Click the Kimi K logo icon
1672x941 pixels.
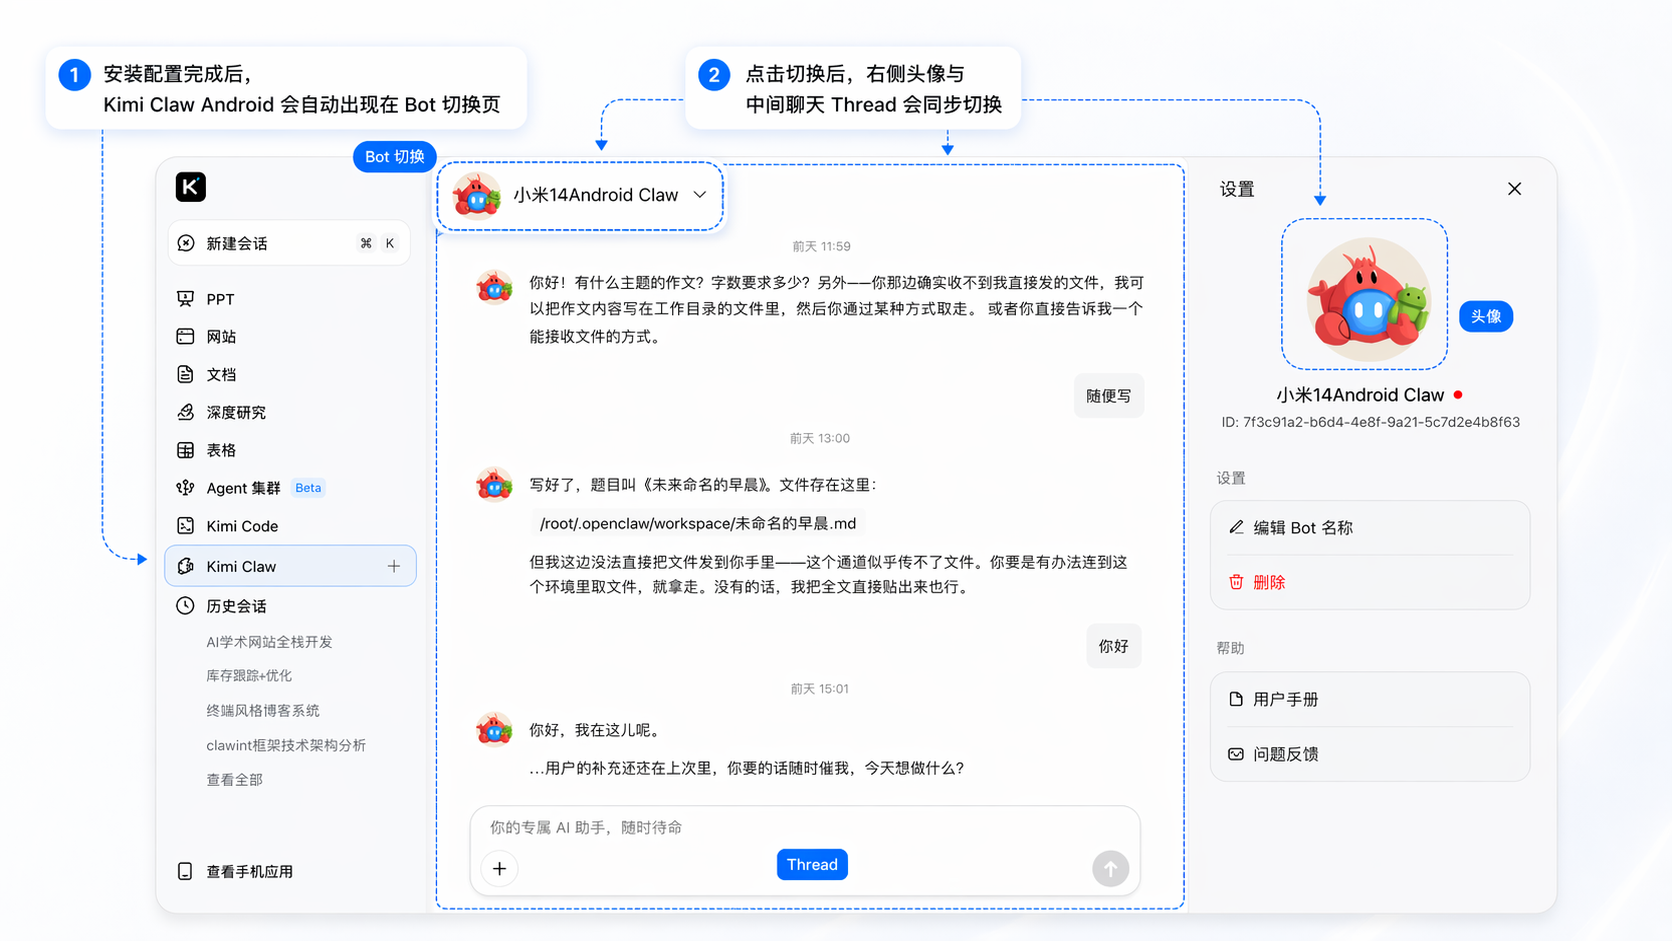[x=190, y=187]
